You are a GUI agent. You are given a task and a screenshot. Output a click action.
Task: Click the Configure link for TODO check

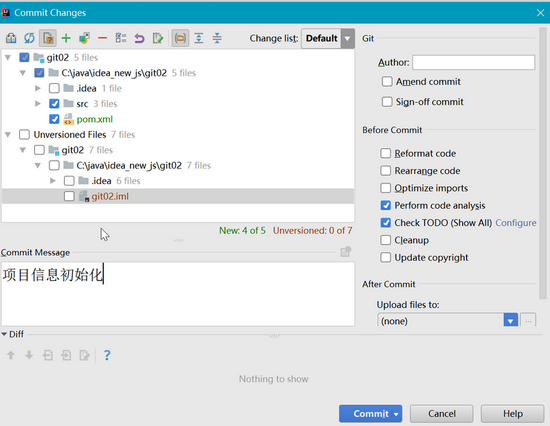point(516,223)
